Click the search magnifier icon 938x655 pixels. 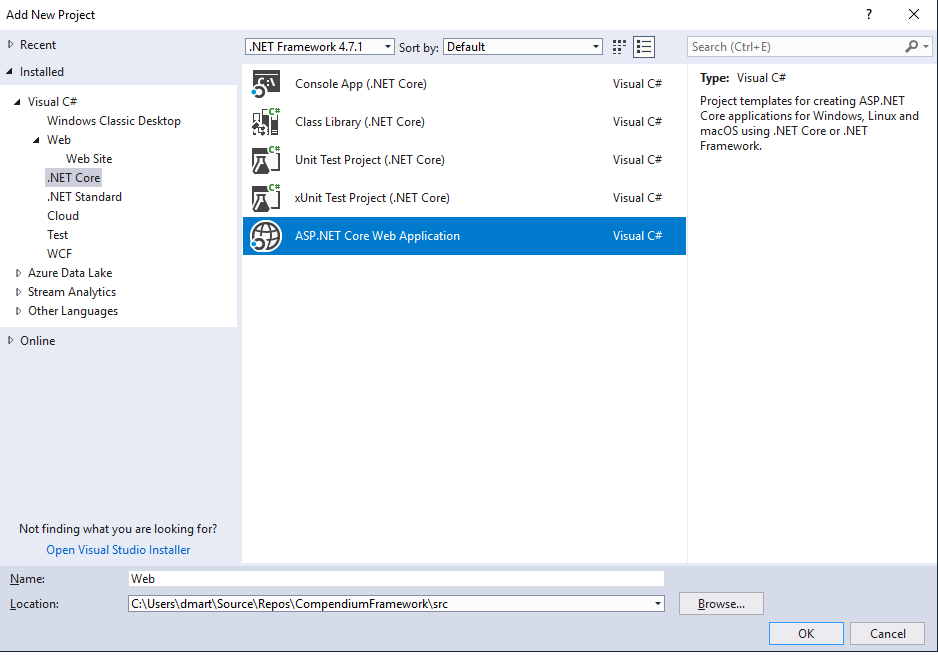912,46
